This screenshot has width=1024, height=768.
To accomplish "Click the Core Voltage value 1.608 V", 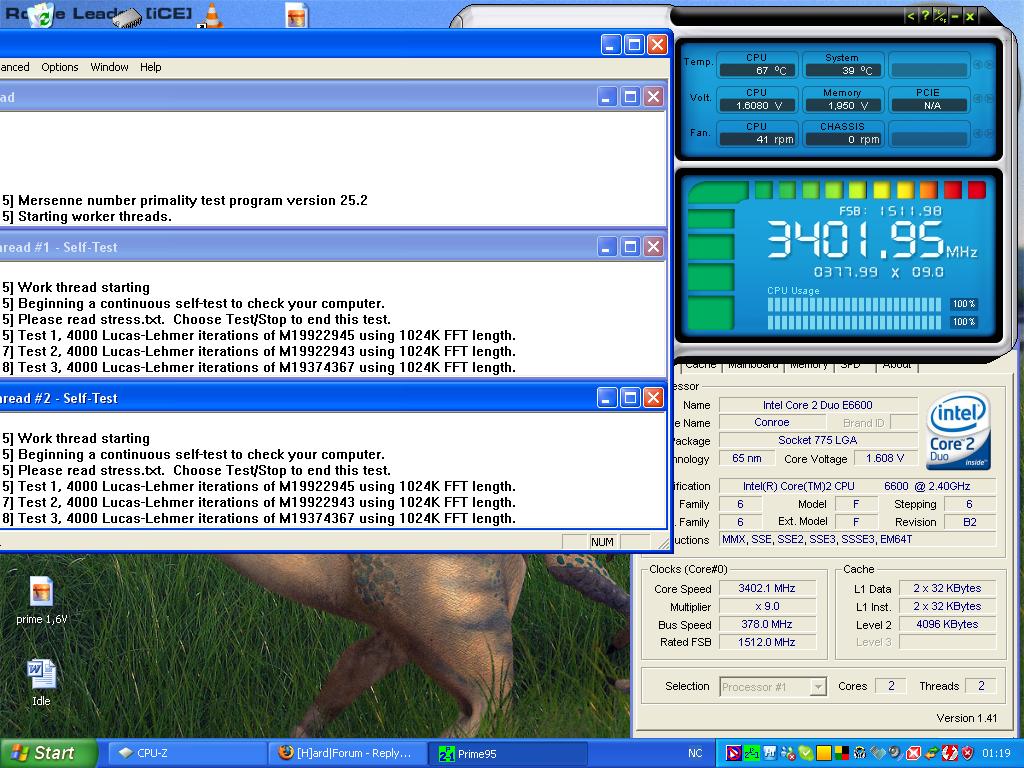I will point(884,458).
